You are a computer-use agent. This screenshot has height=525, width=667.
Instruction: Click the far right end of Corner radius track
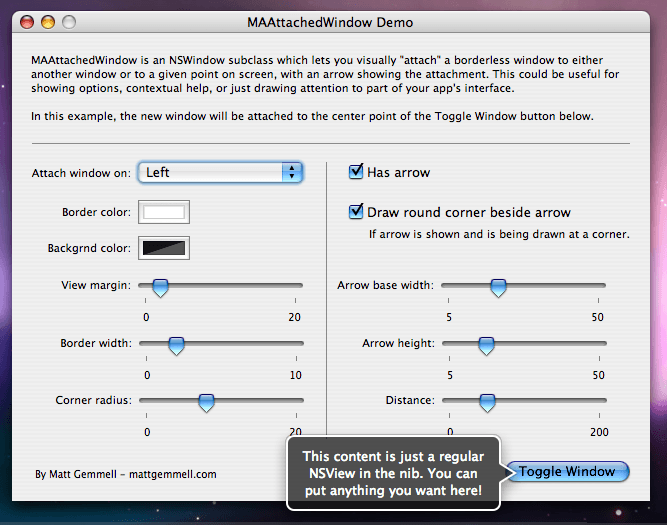299,401
